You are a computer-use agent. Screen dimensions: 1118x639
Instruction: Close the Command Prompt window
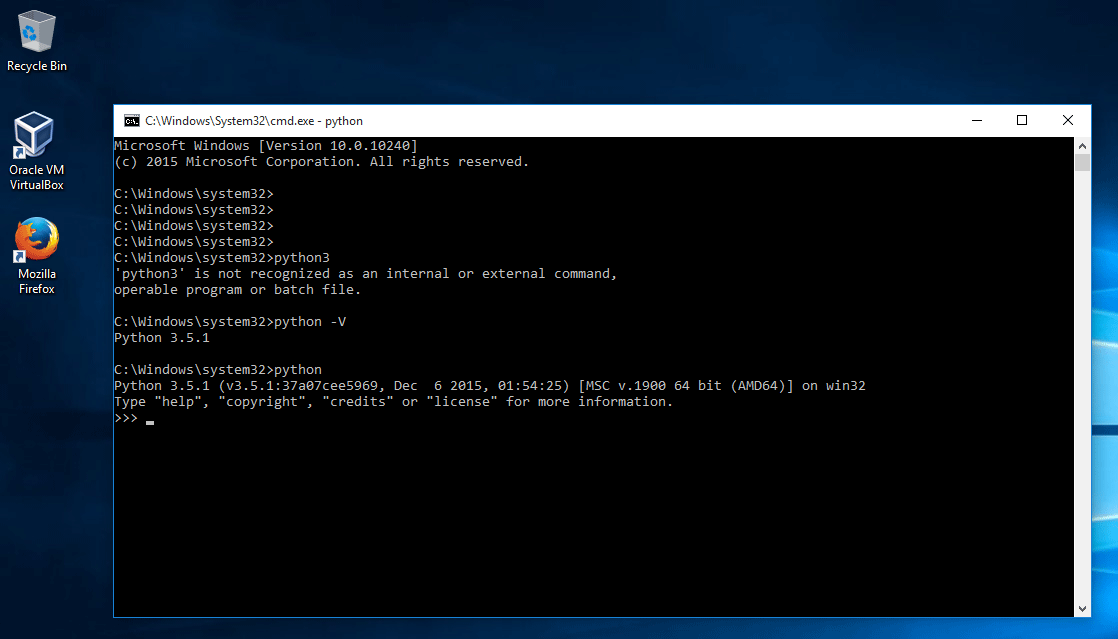1067,119
